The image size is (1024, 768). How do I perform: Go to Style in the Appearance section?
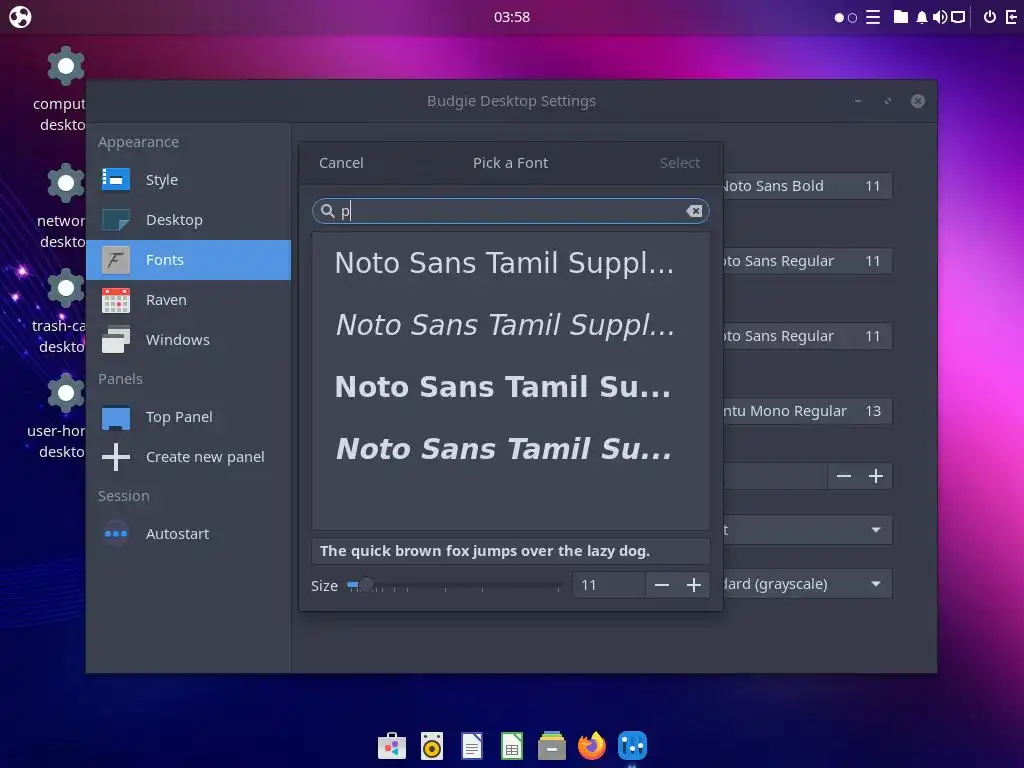[x=189, y=180]
